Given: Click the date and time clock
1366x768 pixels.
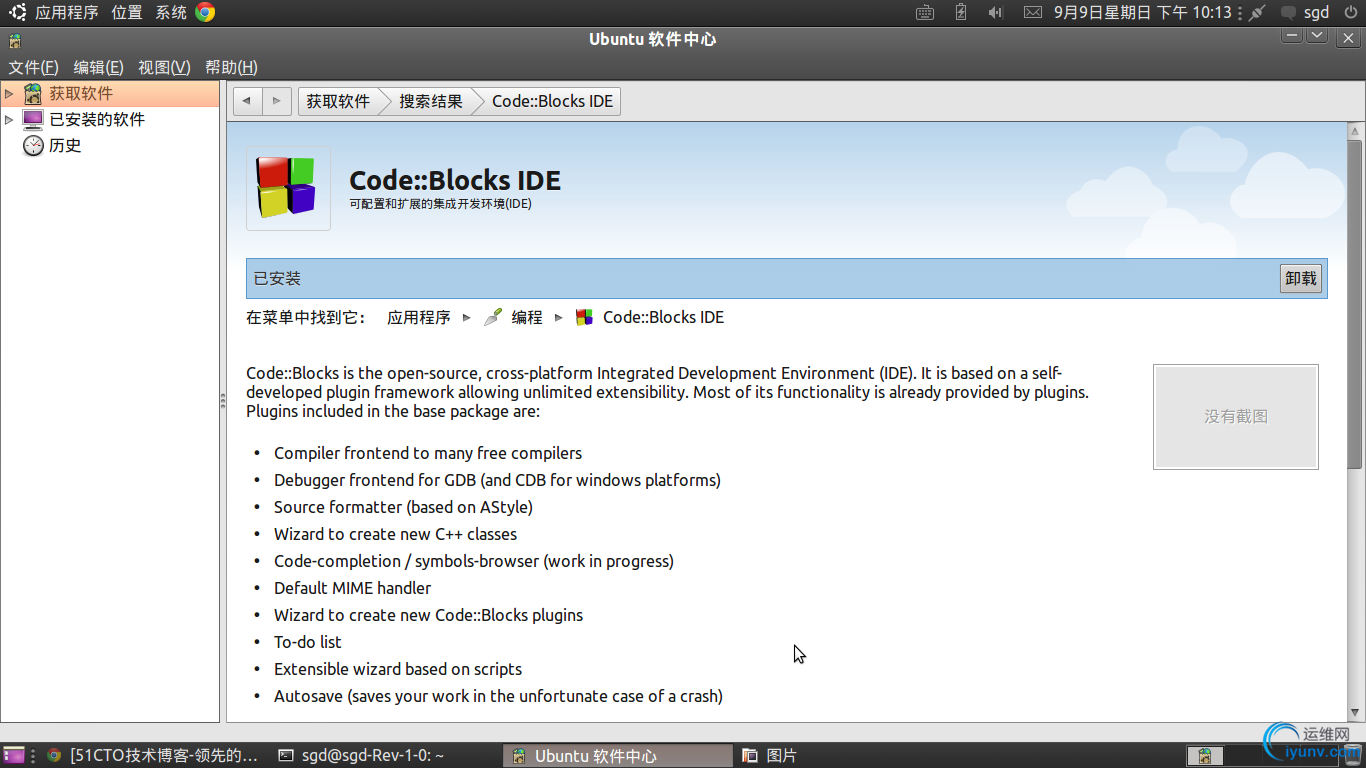Looking at the screenshot, I should (1143, 13).
